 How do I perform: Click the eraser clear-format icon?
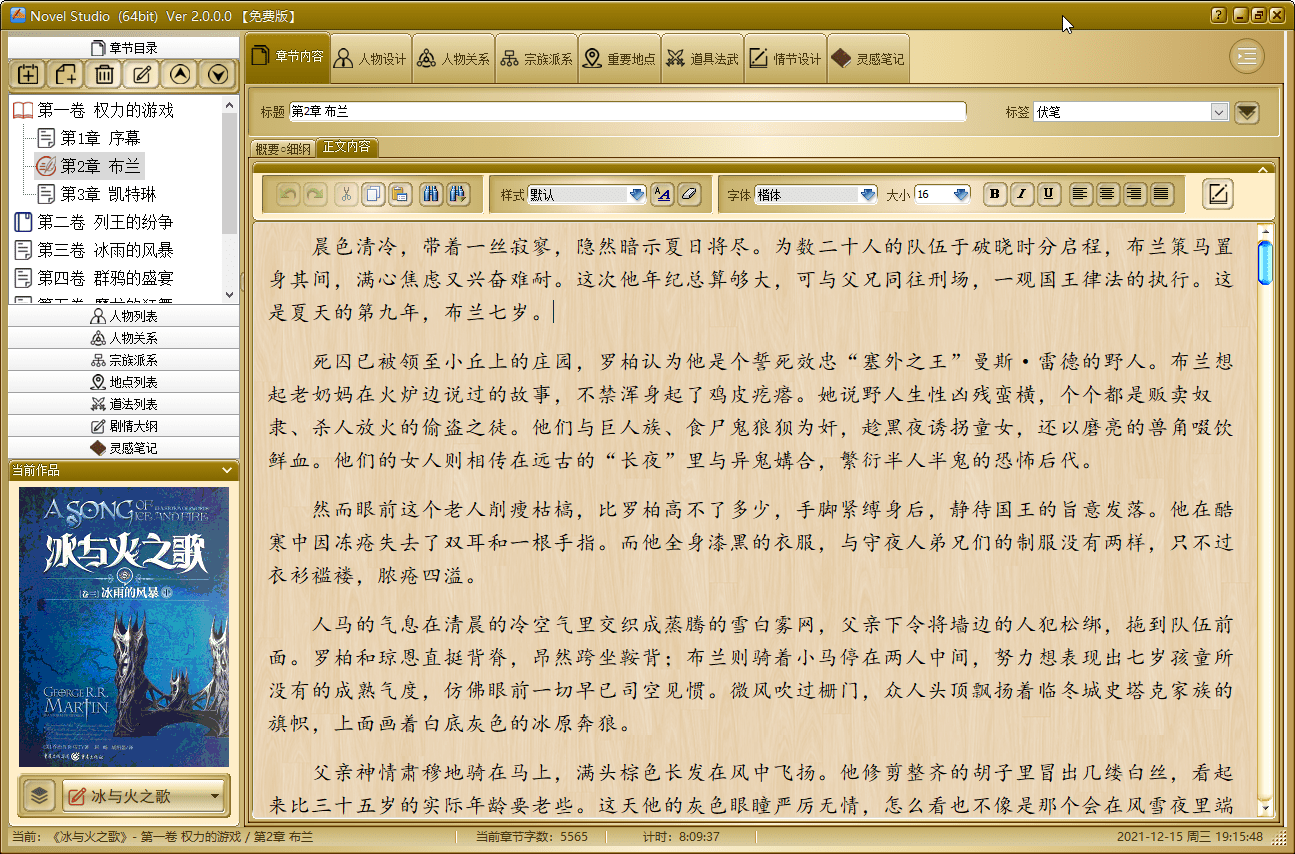click(x=690, y=195)
